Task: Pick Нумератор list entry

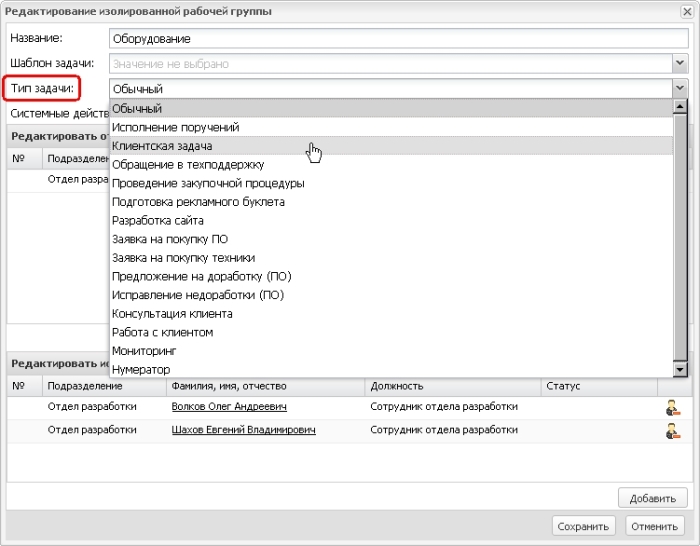Action: pos(141,370)
